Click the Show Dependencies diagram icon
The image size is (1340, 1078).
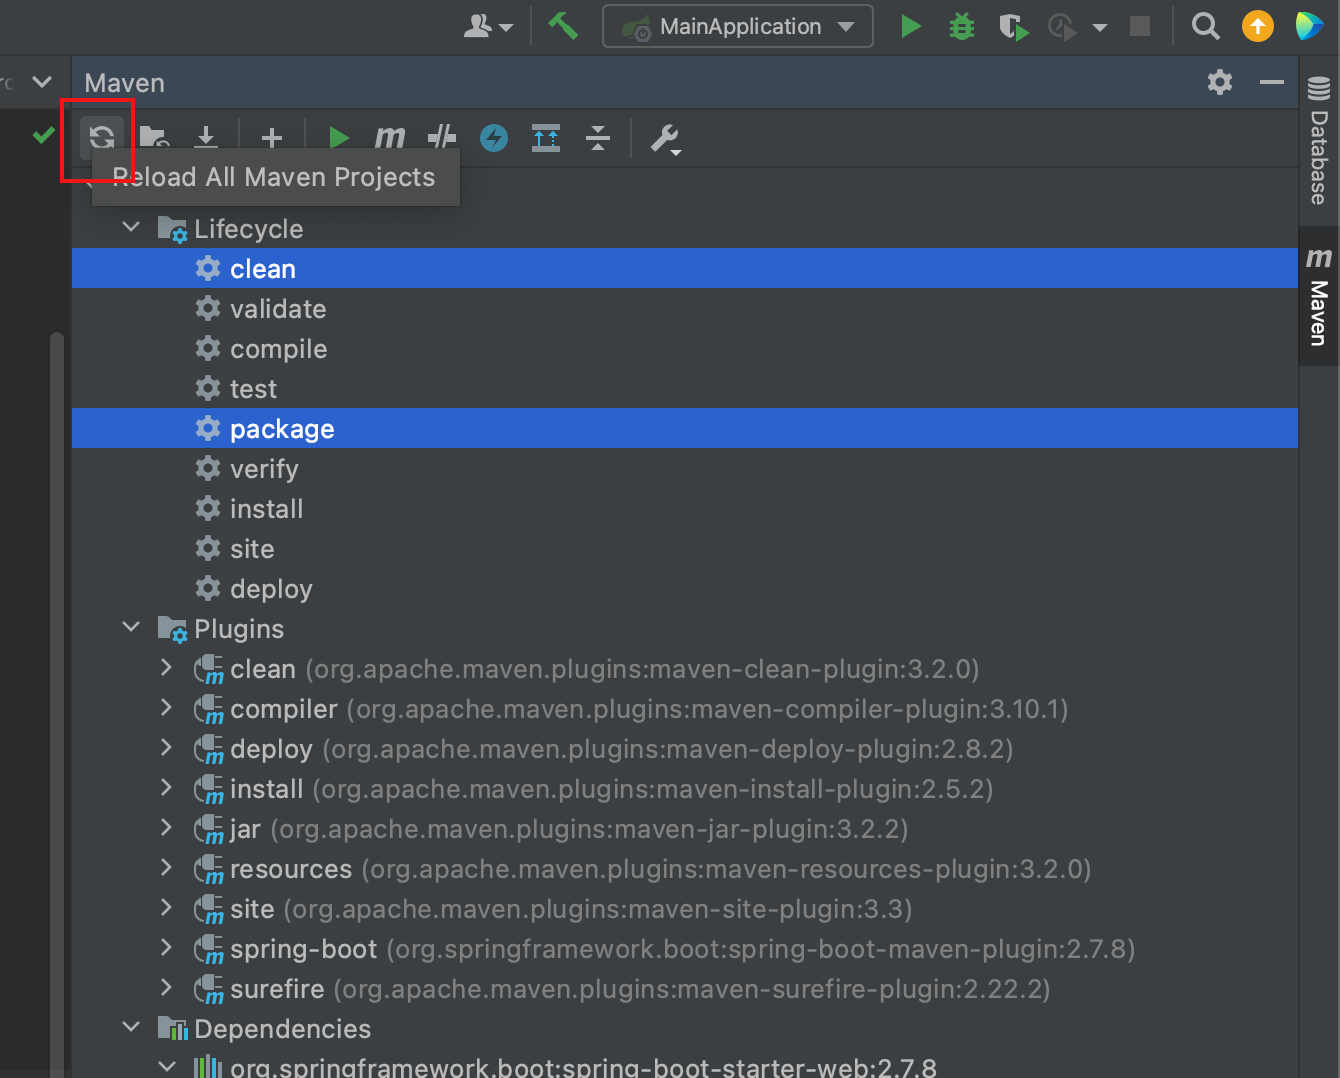point(546,137)
